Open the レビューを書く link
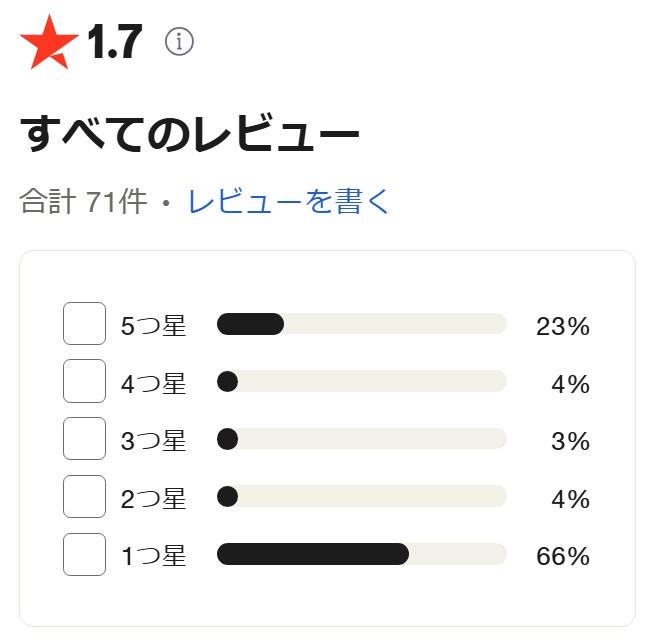Image resolution: width=648 pixels, height=642 pixels. [288, 201]
